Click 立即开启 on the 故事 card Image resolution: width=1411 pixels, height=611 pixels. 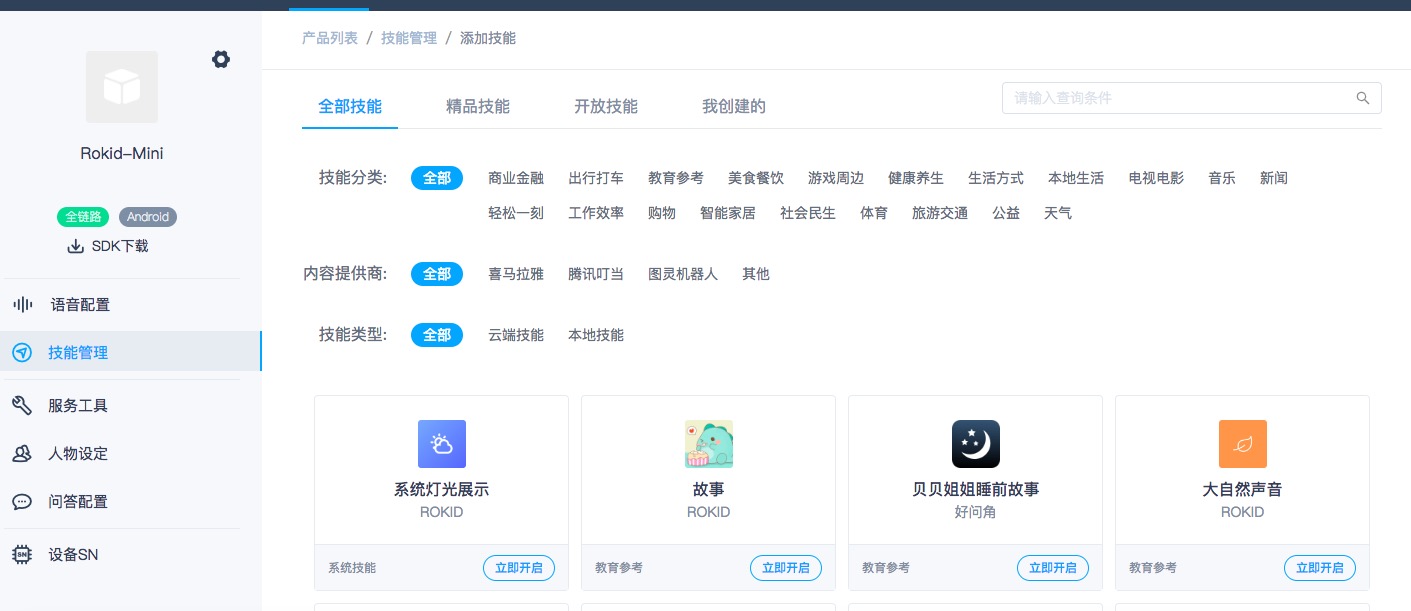point(786,568)
